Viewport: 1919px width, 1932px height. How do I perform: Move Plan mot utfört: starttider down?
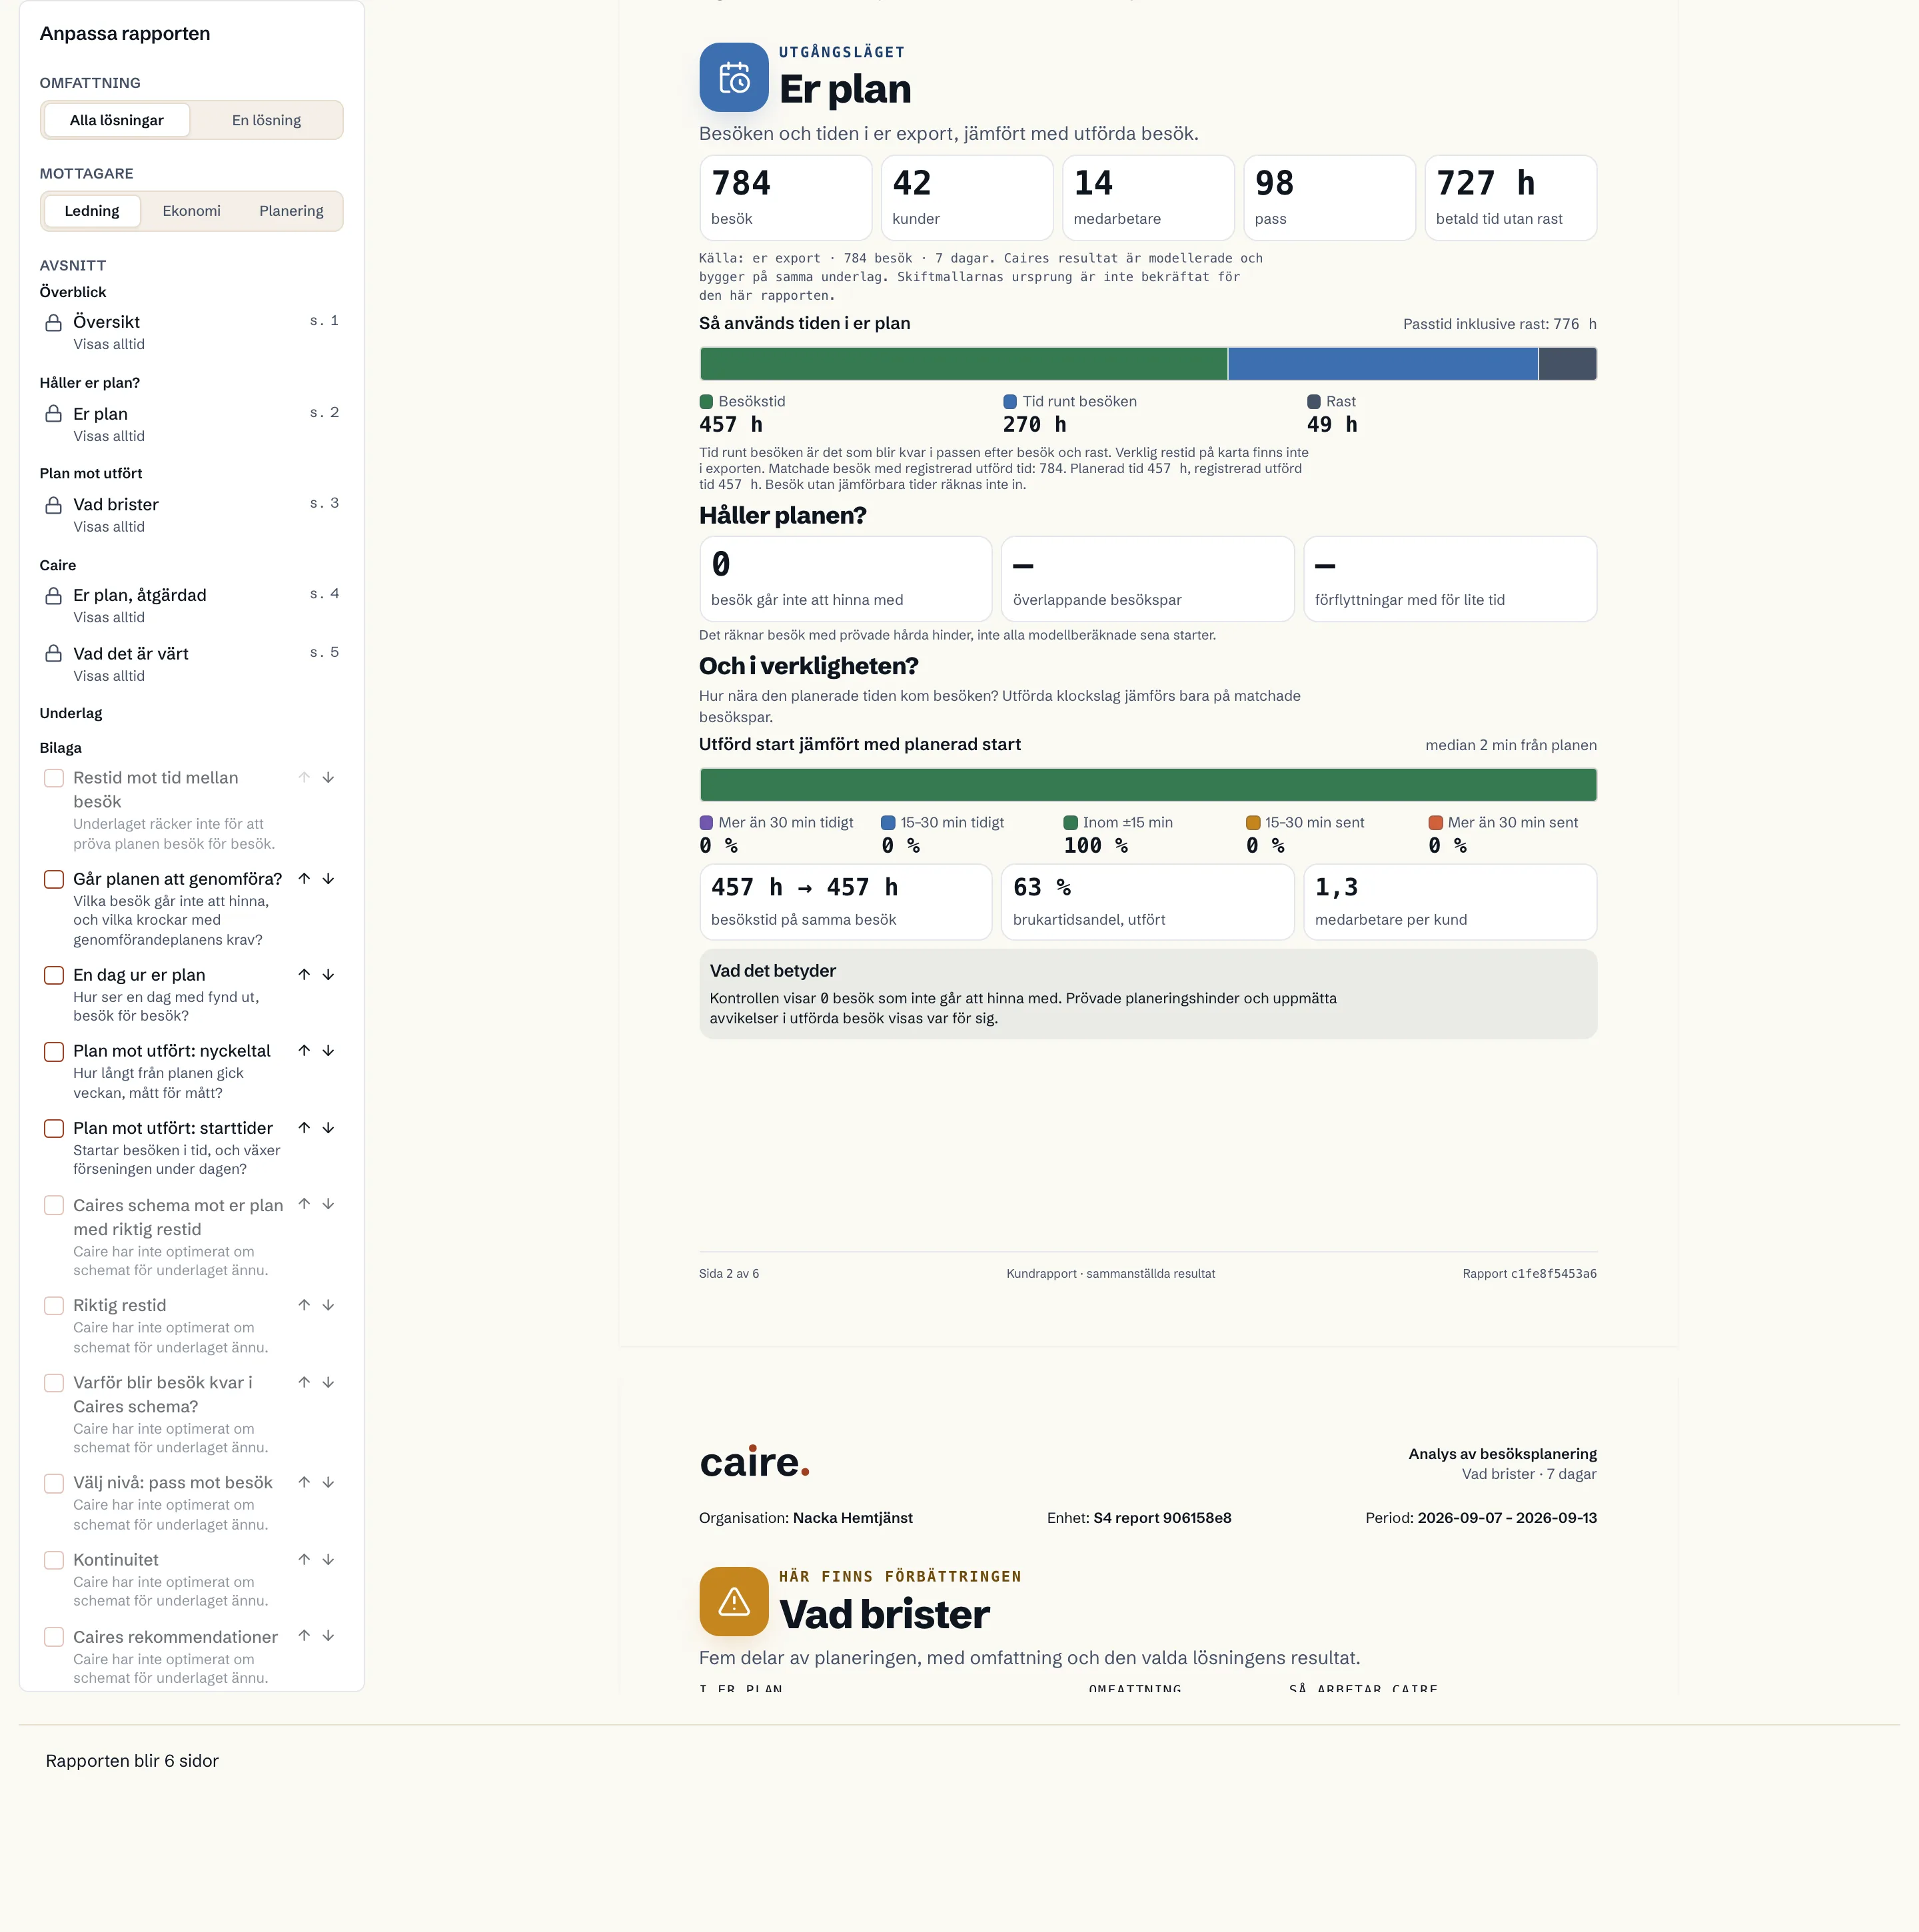click(x=328, y=1128)
